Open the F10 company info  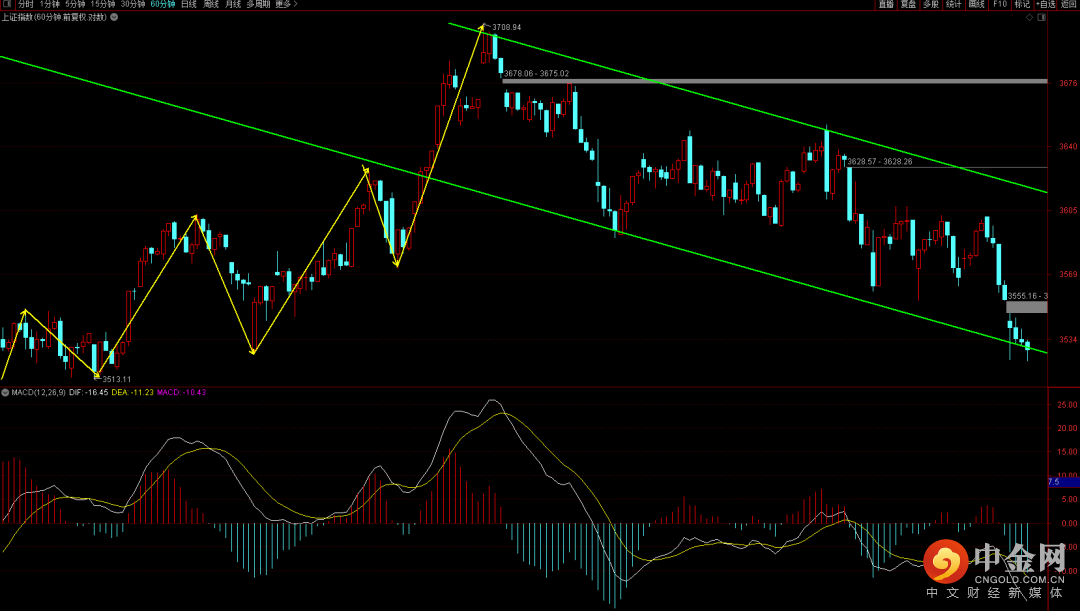[999, 4]
